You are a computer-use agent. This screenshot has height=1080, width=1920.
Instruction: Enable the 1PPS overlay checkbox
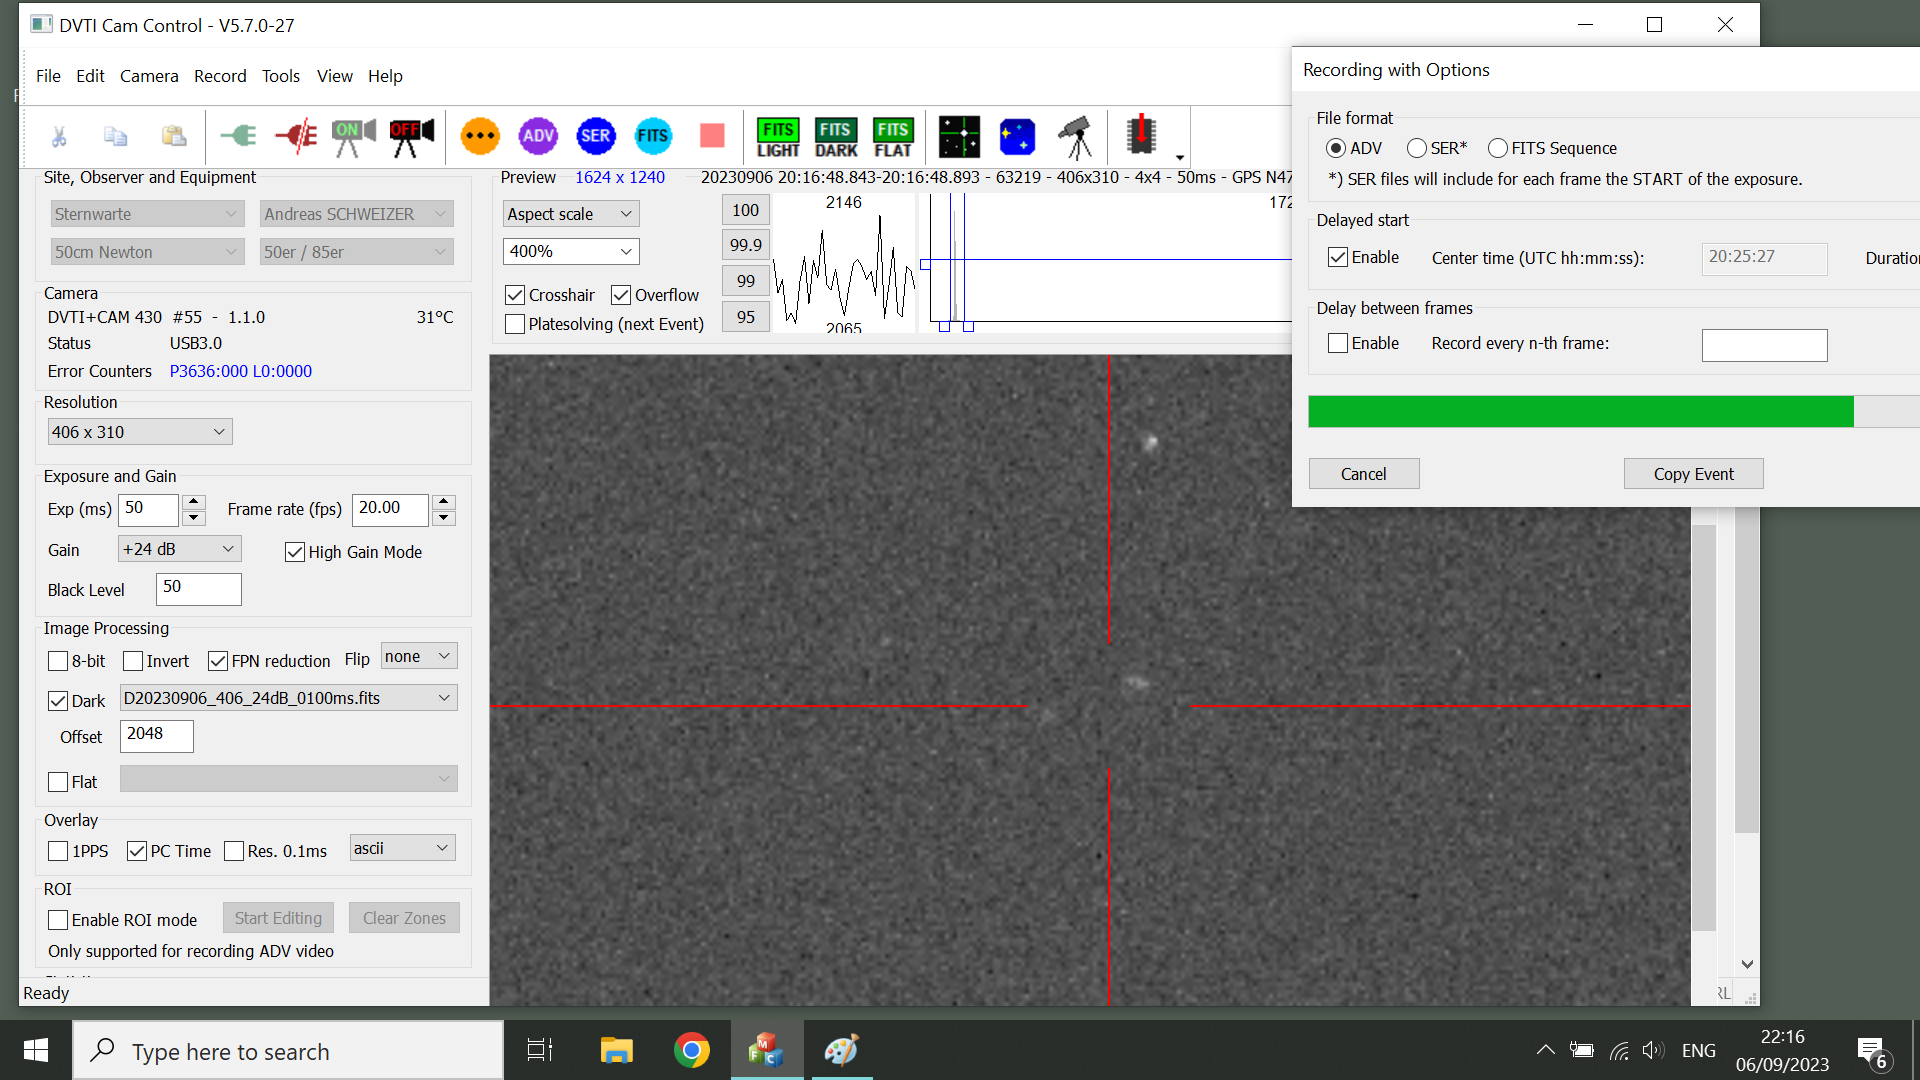click(58, 851)
